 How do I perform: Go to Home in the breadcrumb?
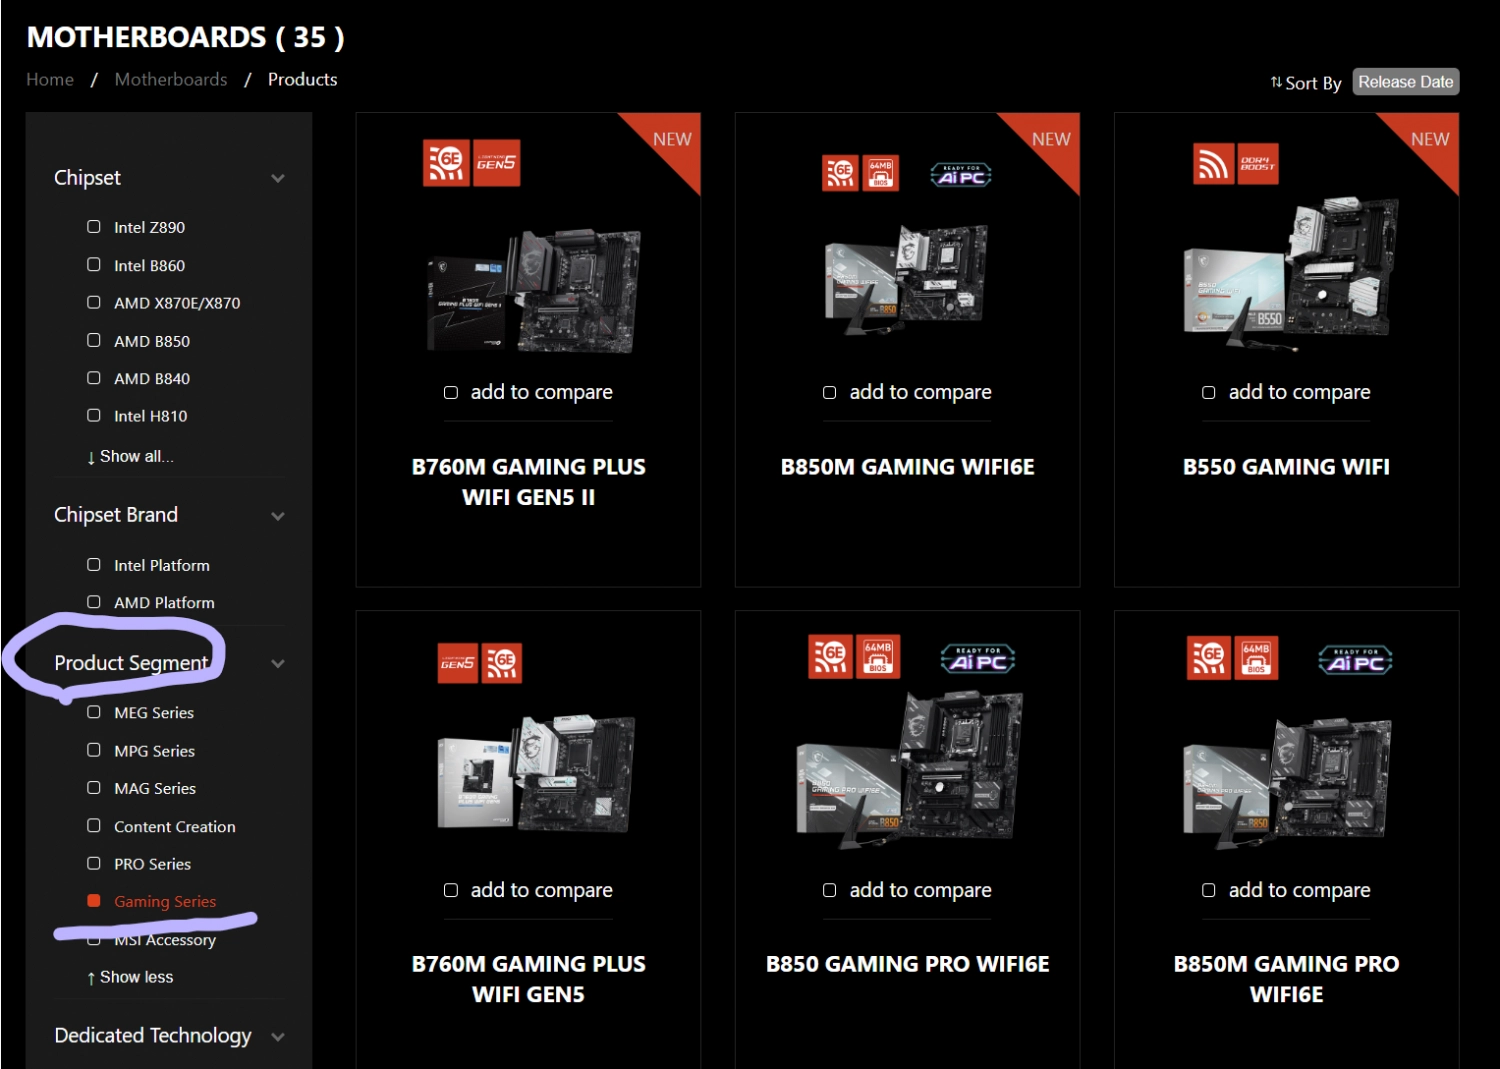pos(50,79)
